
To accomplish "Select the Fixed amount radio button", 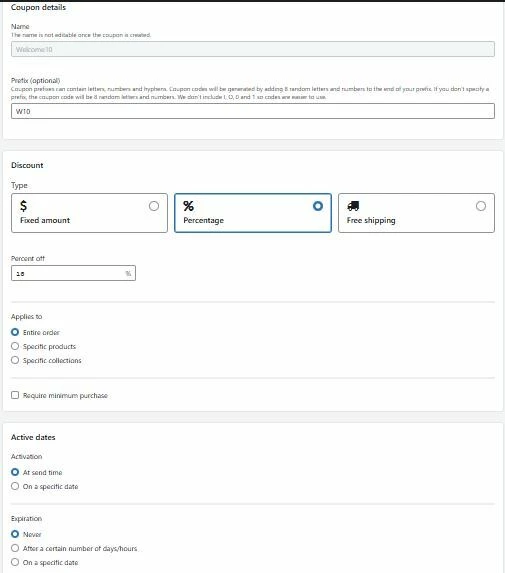I will point(154,206).
